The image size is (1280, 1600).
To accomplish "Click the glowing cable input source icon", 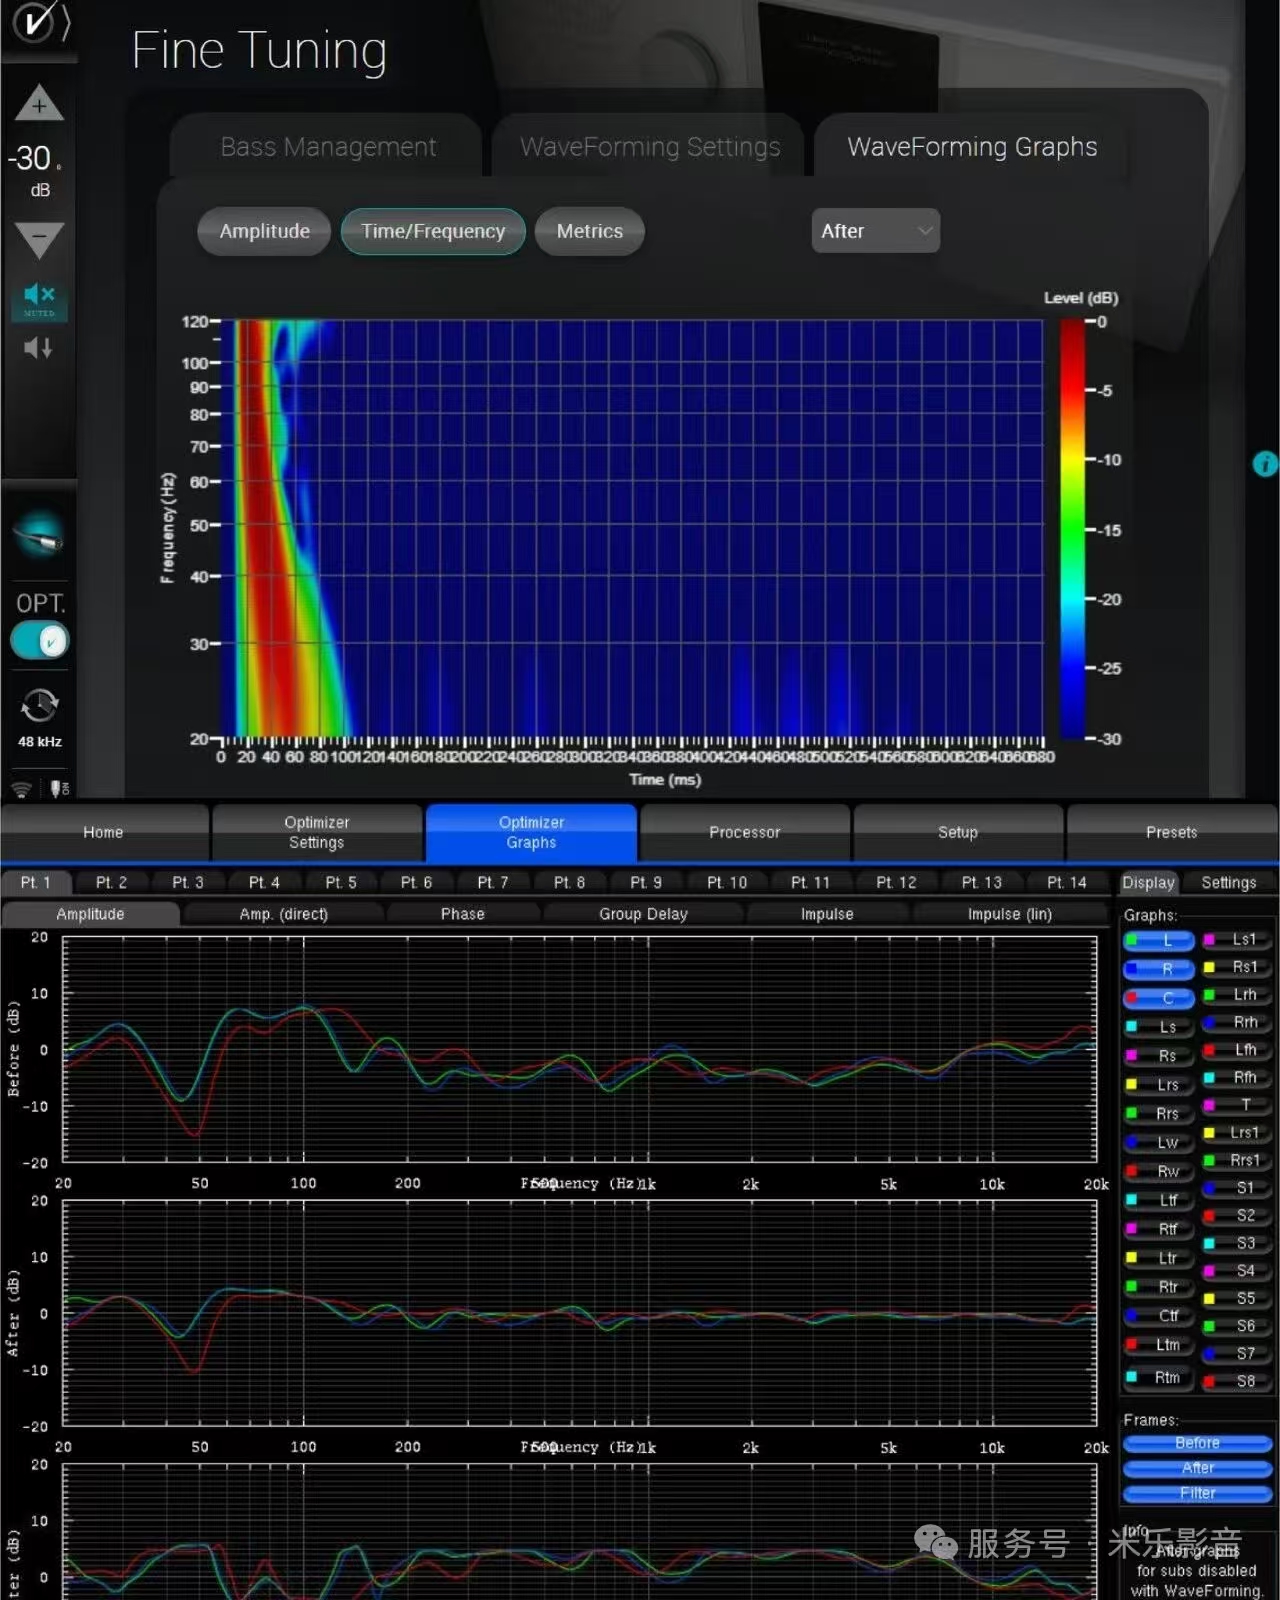I will pos(39,534).
